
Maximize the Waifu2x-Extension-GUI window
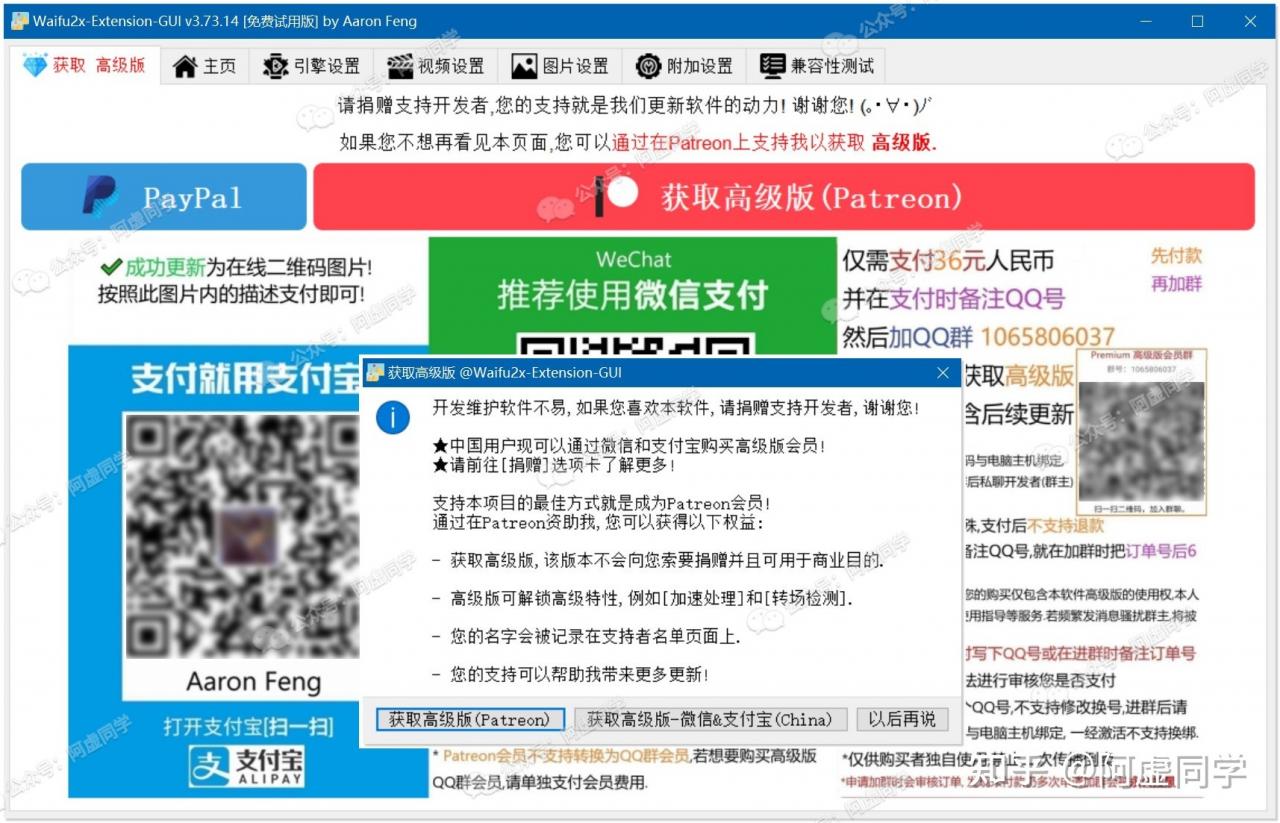tap(1198, 20)
